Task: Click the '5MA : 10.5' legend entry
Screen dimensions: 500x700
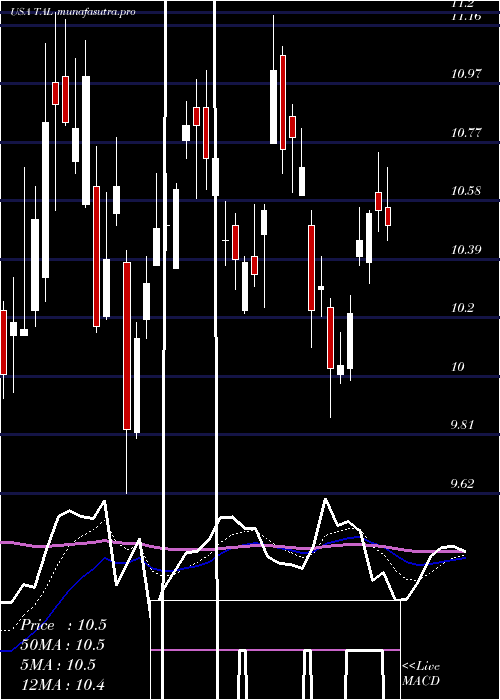Action: tap(58, 665)
